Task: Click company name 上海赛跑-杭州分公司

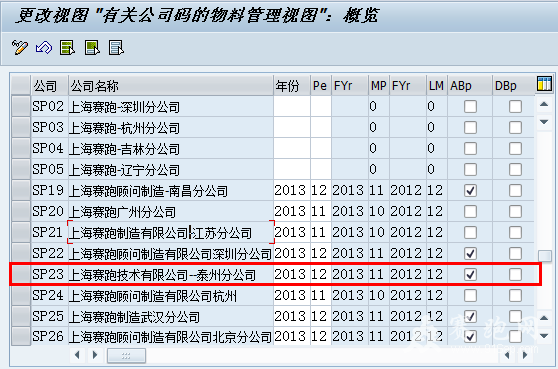Action: click(x=125, y=128)
